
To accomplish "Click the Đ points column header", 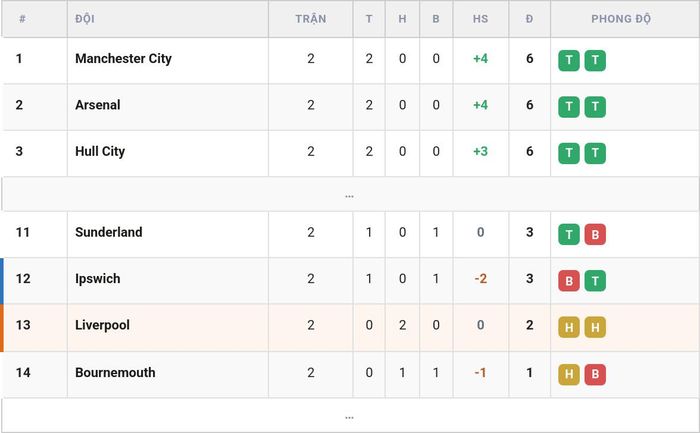I will [529, 19].
